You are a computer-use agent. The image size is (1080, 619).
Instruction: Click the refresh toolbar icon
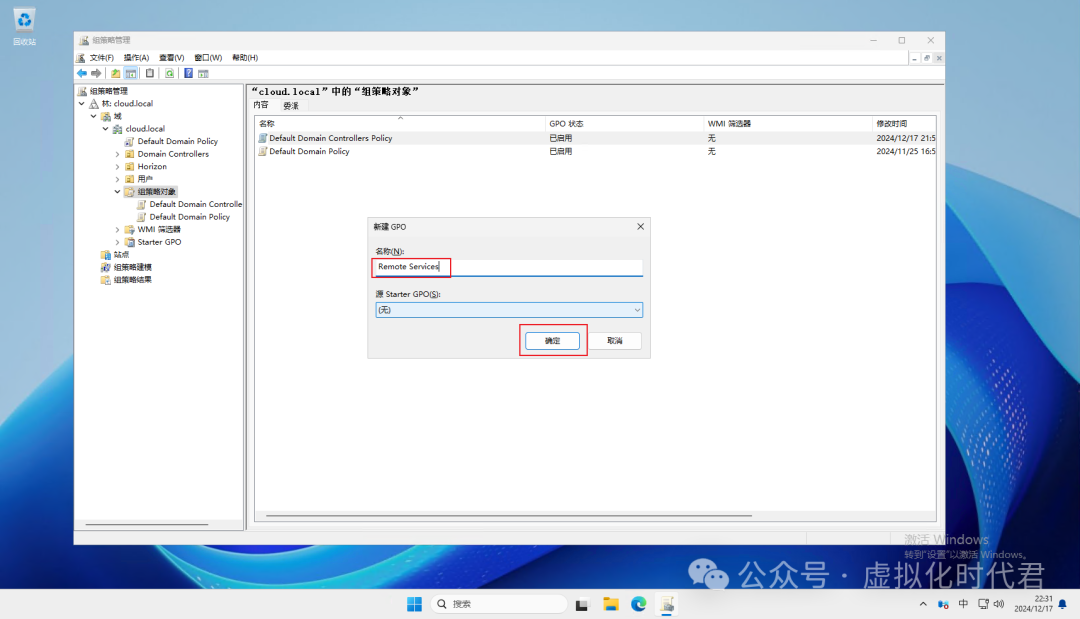tap(169, 73)
